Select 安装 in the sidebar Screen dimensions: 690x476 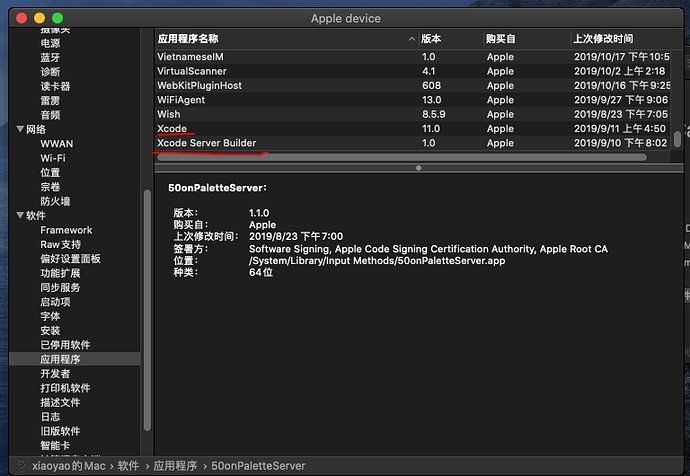coord(50,330)
